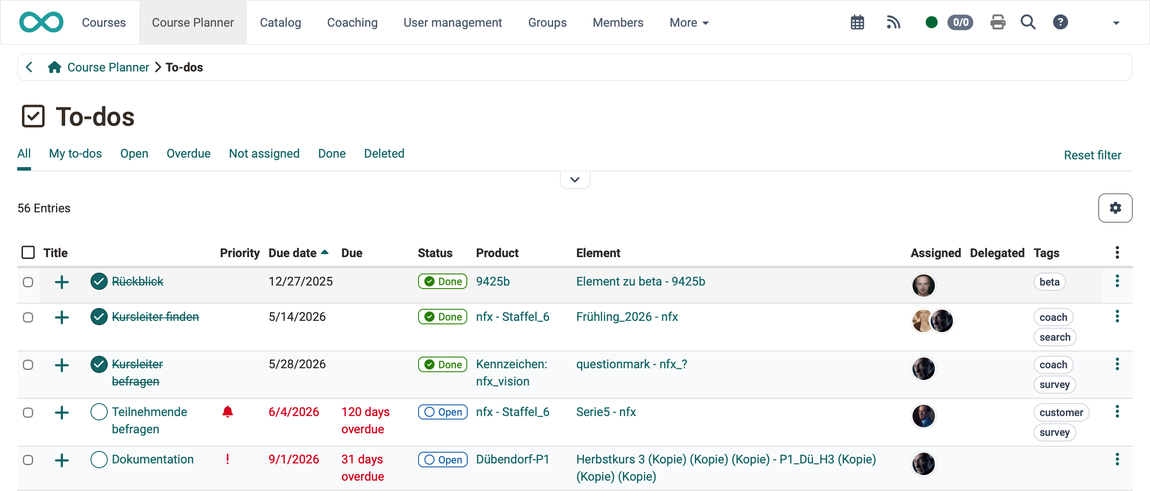Select the Kursleiter befragen row checkbox
Screen dimensions: 1150x491
click(28, 365)
